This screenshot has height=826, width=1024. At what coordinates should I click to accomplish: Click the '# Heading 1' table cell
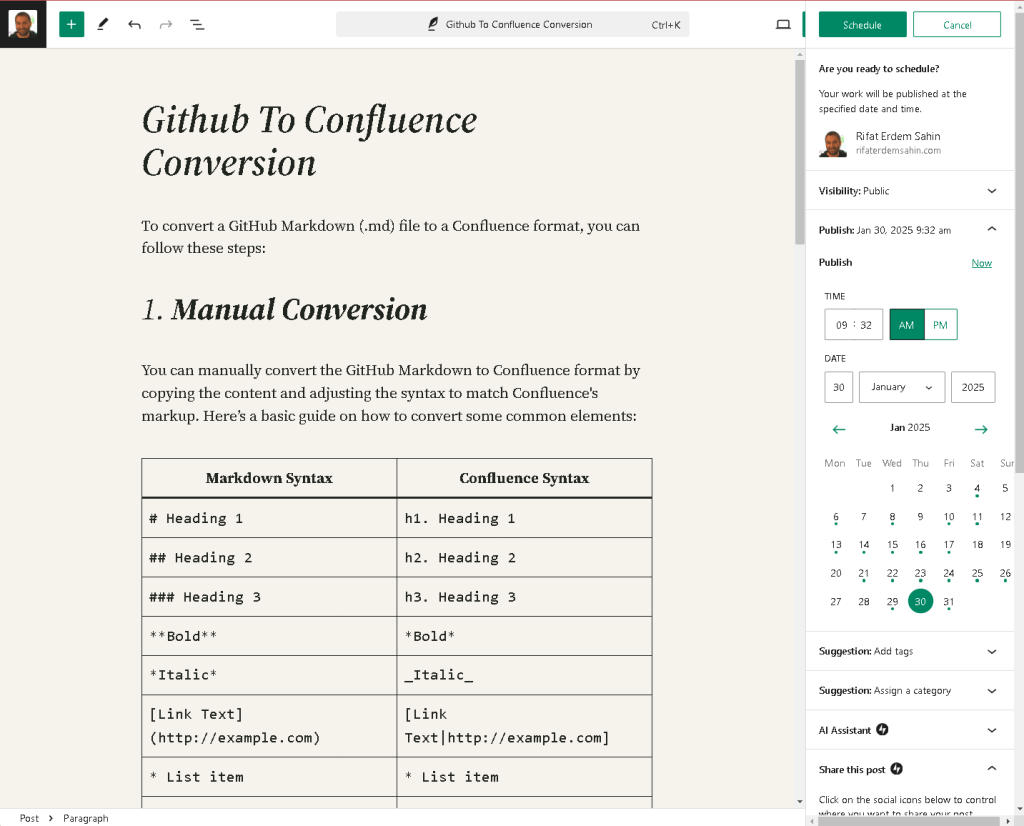pos(269,518)
